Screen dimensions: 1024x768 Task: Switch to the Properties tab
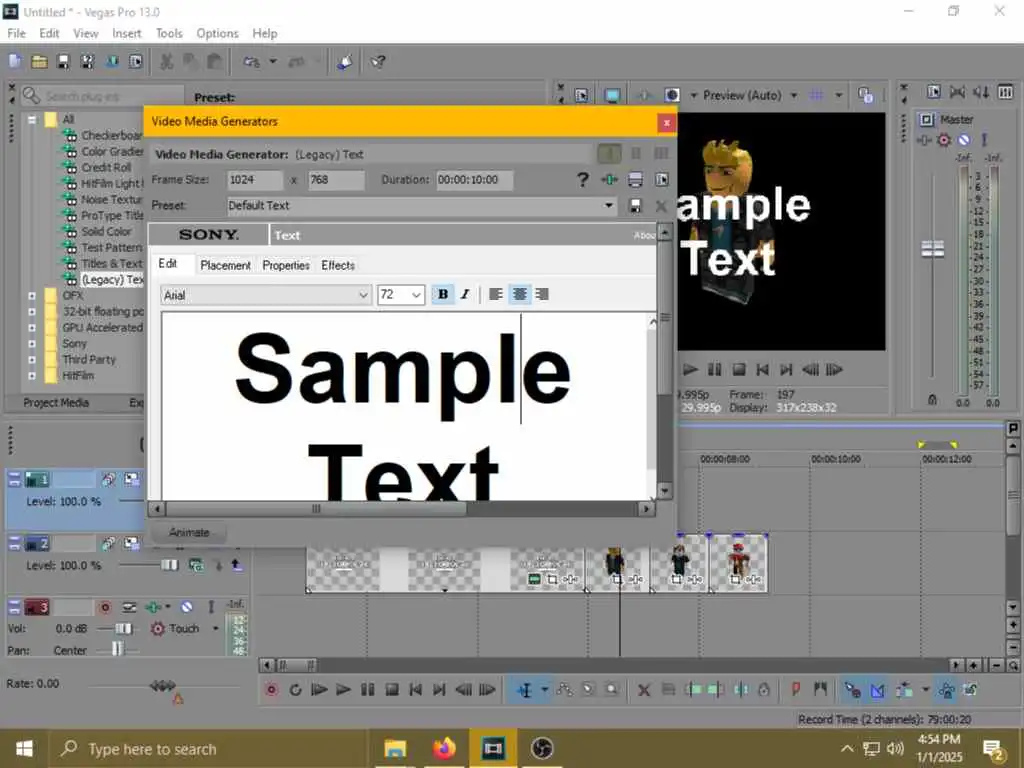pos(285,265)
